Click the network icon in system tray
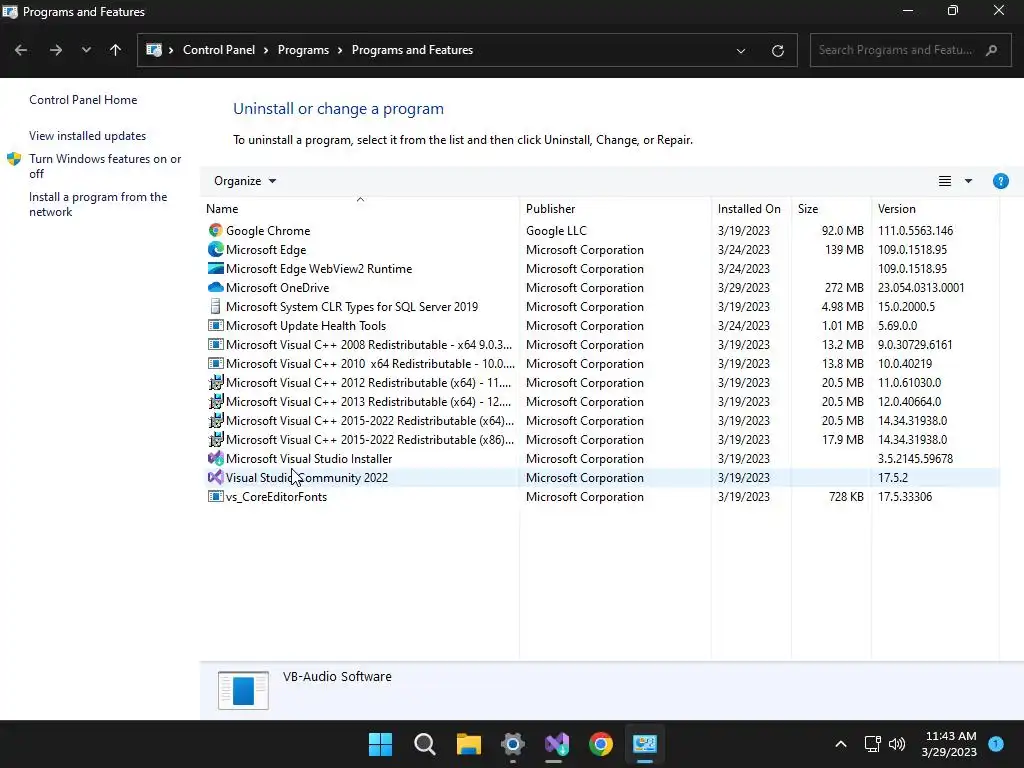 point(872,744)
